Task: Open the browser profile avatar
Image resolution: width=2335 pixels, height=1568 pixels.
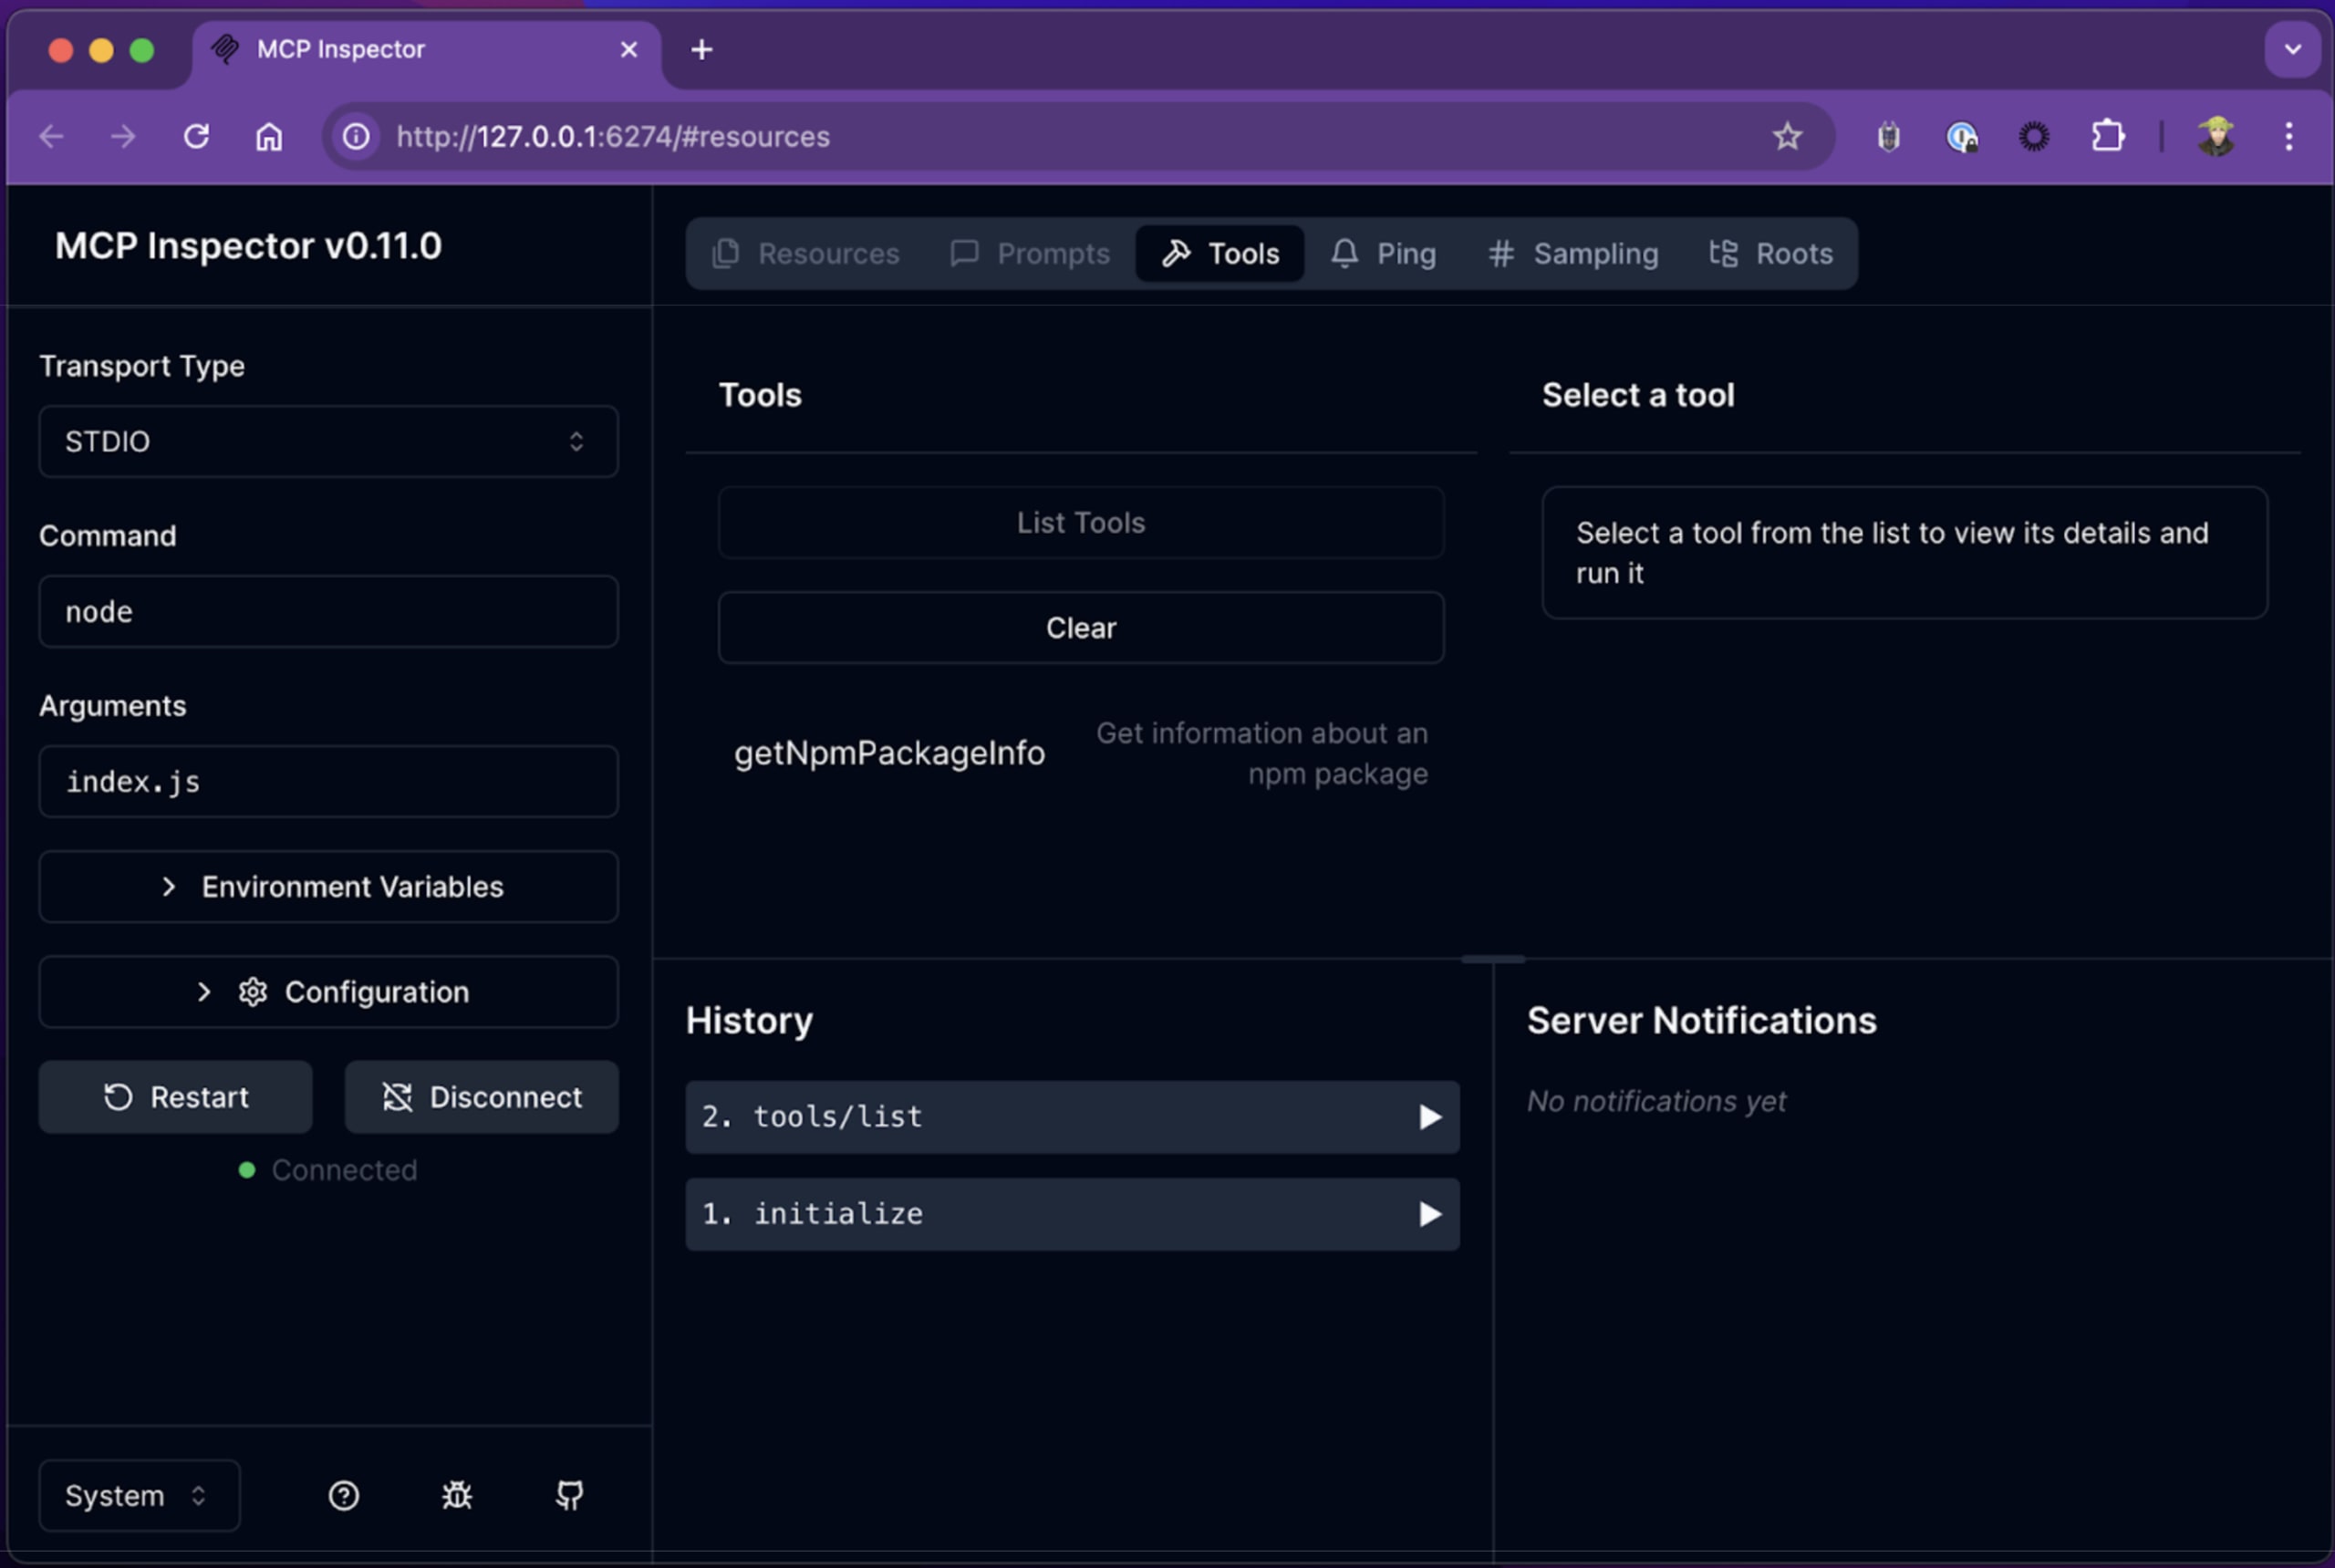Action: 2216,136
